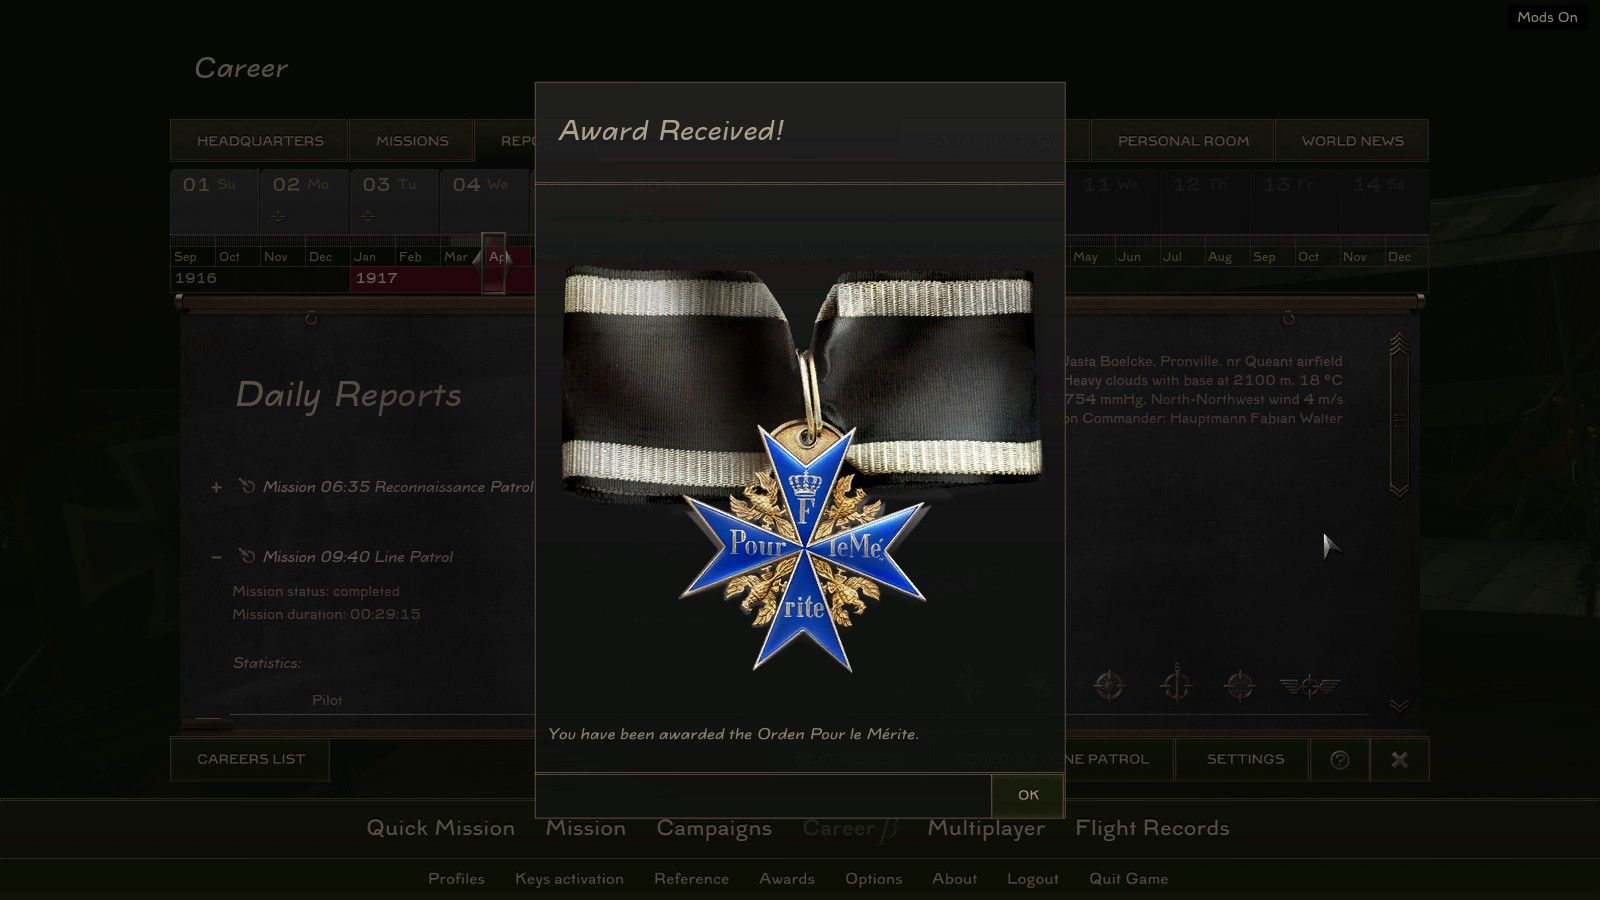Image resolution: width=1600 pixels, height=900 pixels.
Task: Switch to the World News tab
Action: pyautogui.click(x=1352, y=141)
